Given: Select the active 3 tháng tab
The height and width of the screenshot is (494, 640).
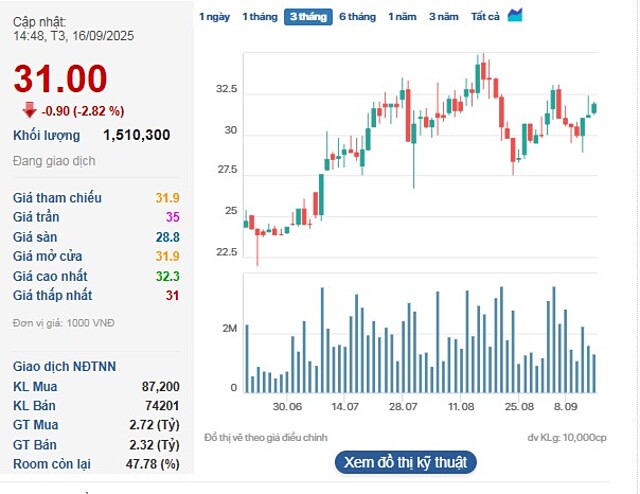Looking at the screenshot, I should (307, 17).
